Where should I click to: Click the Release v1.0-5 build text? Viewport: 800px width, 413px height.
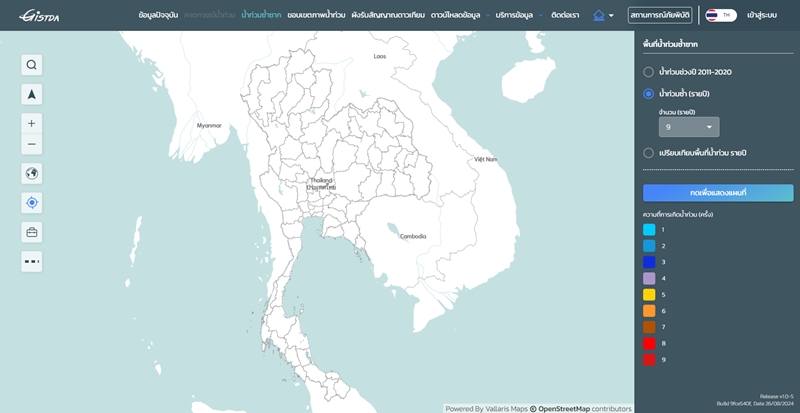click(x=777, y=396)
